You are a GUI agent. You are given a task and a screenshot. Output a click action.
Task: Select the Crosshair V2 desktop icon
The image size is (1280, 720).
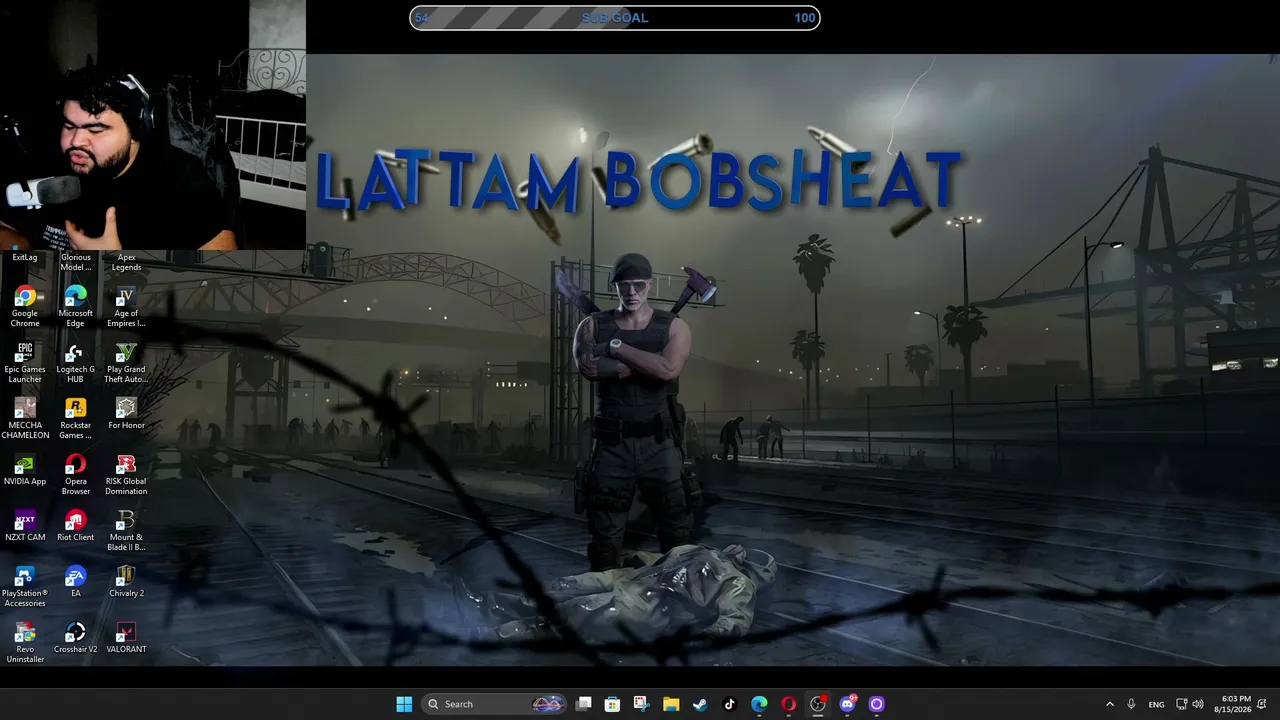click(75, 637)
